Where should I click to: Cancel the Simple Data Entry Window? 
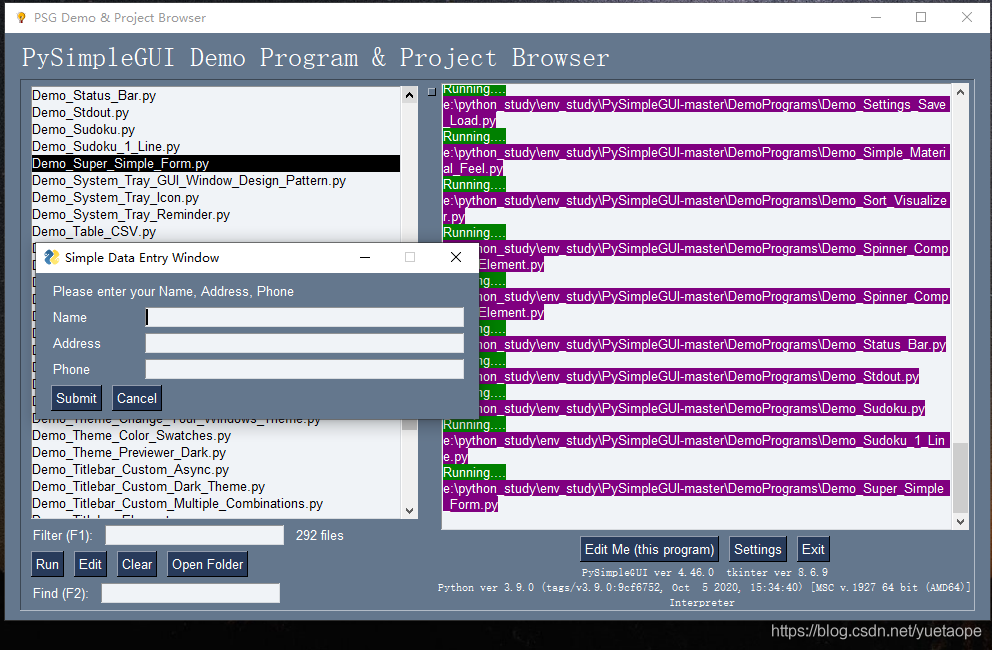pyautogui.click(x=137, y=398)
